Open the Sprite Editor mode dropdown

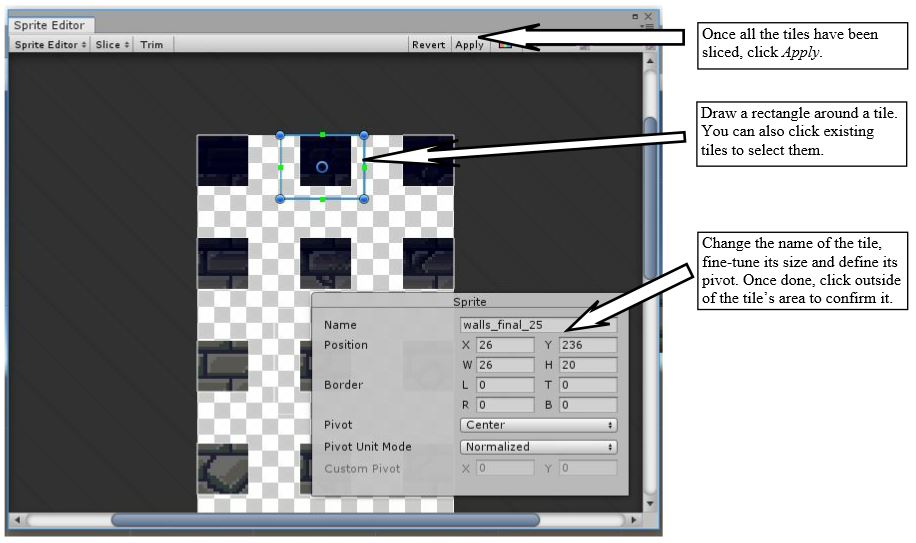click(x=50, y=44)
